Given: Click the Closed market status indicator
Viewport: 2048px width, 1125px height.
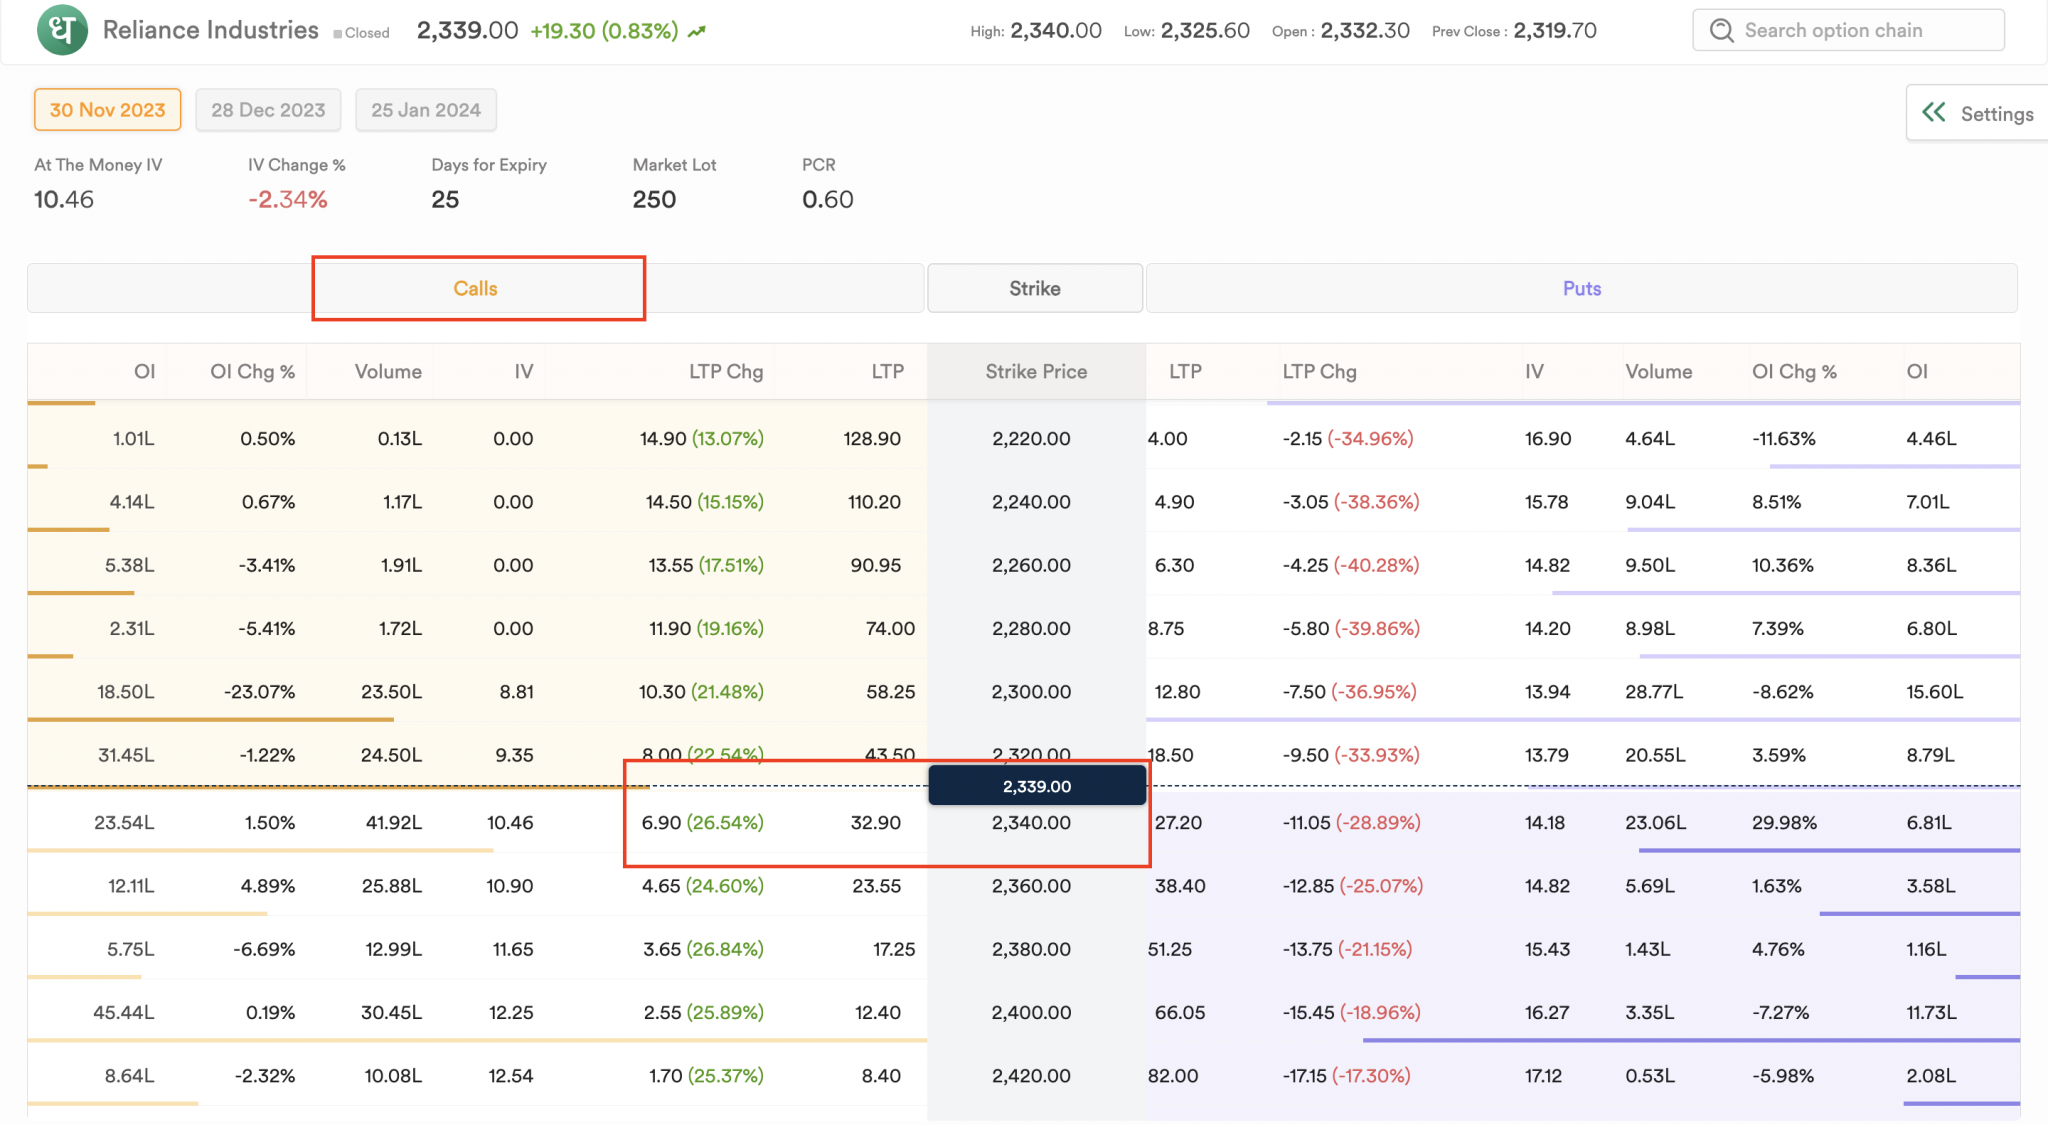Looking at the screenshot, I should [x=361, y=32].
